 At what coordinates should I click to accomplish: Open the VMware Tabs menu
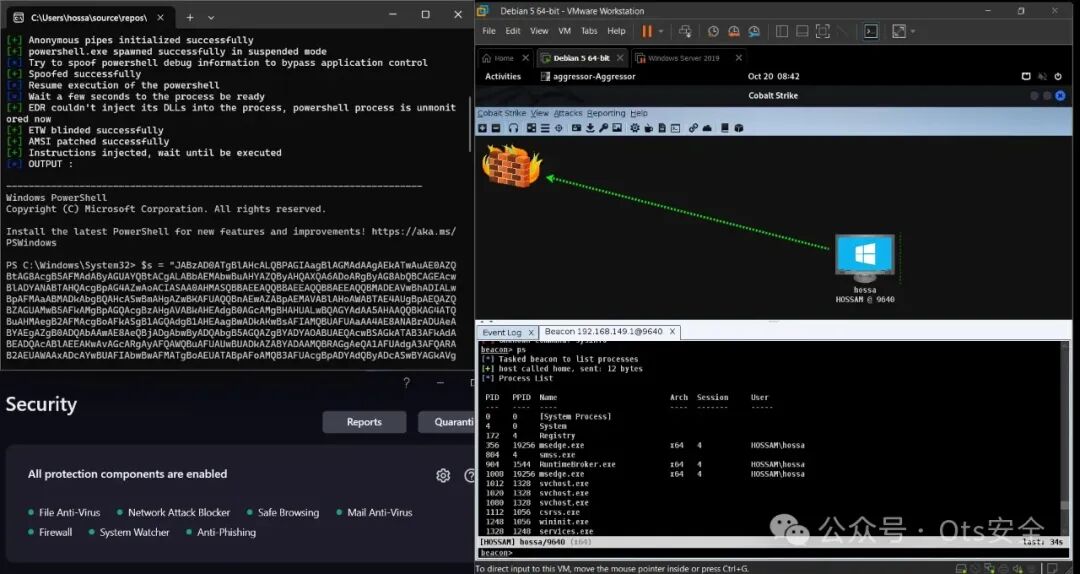[589, 31]
